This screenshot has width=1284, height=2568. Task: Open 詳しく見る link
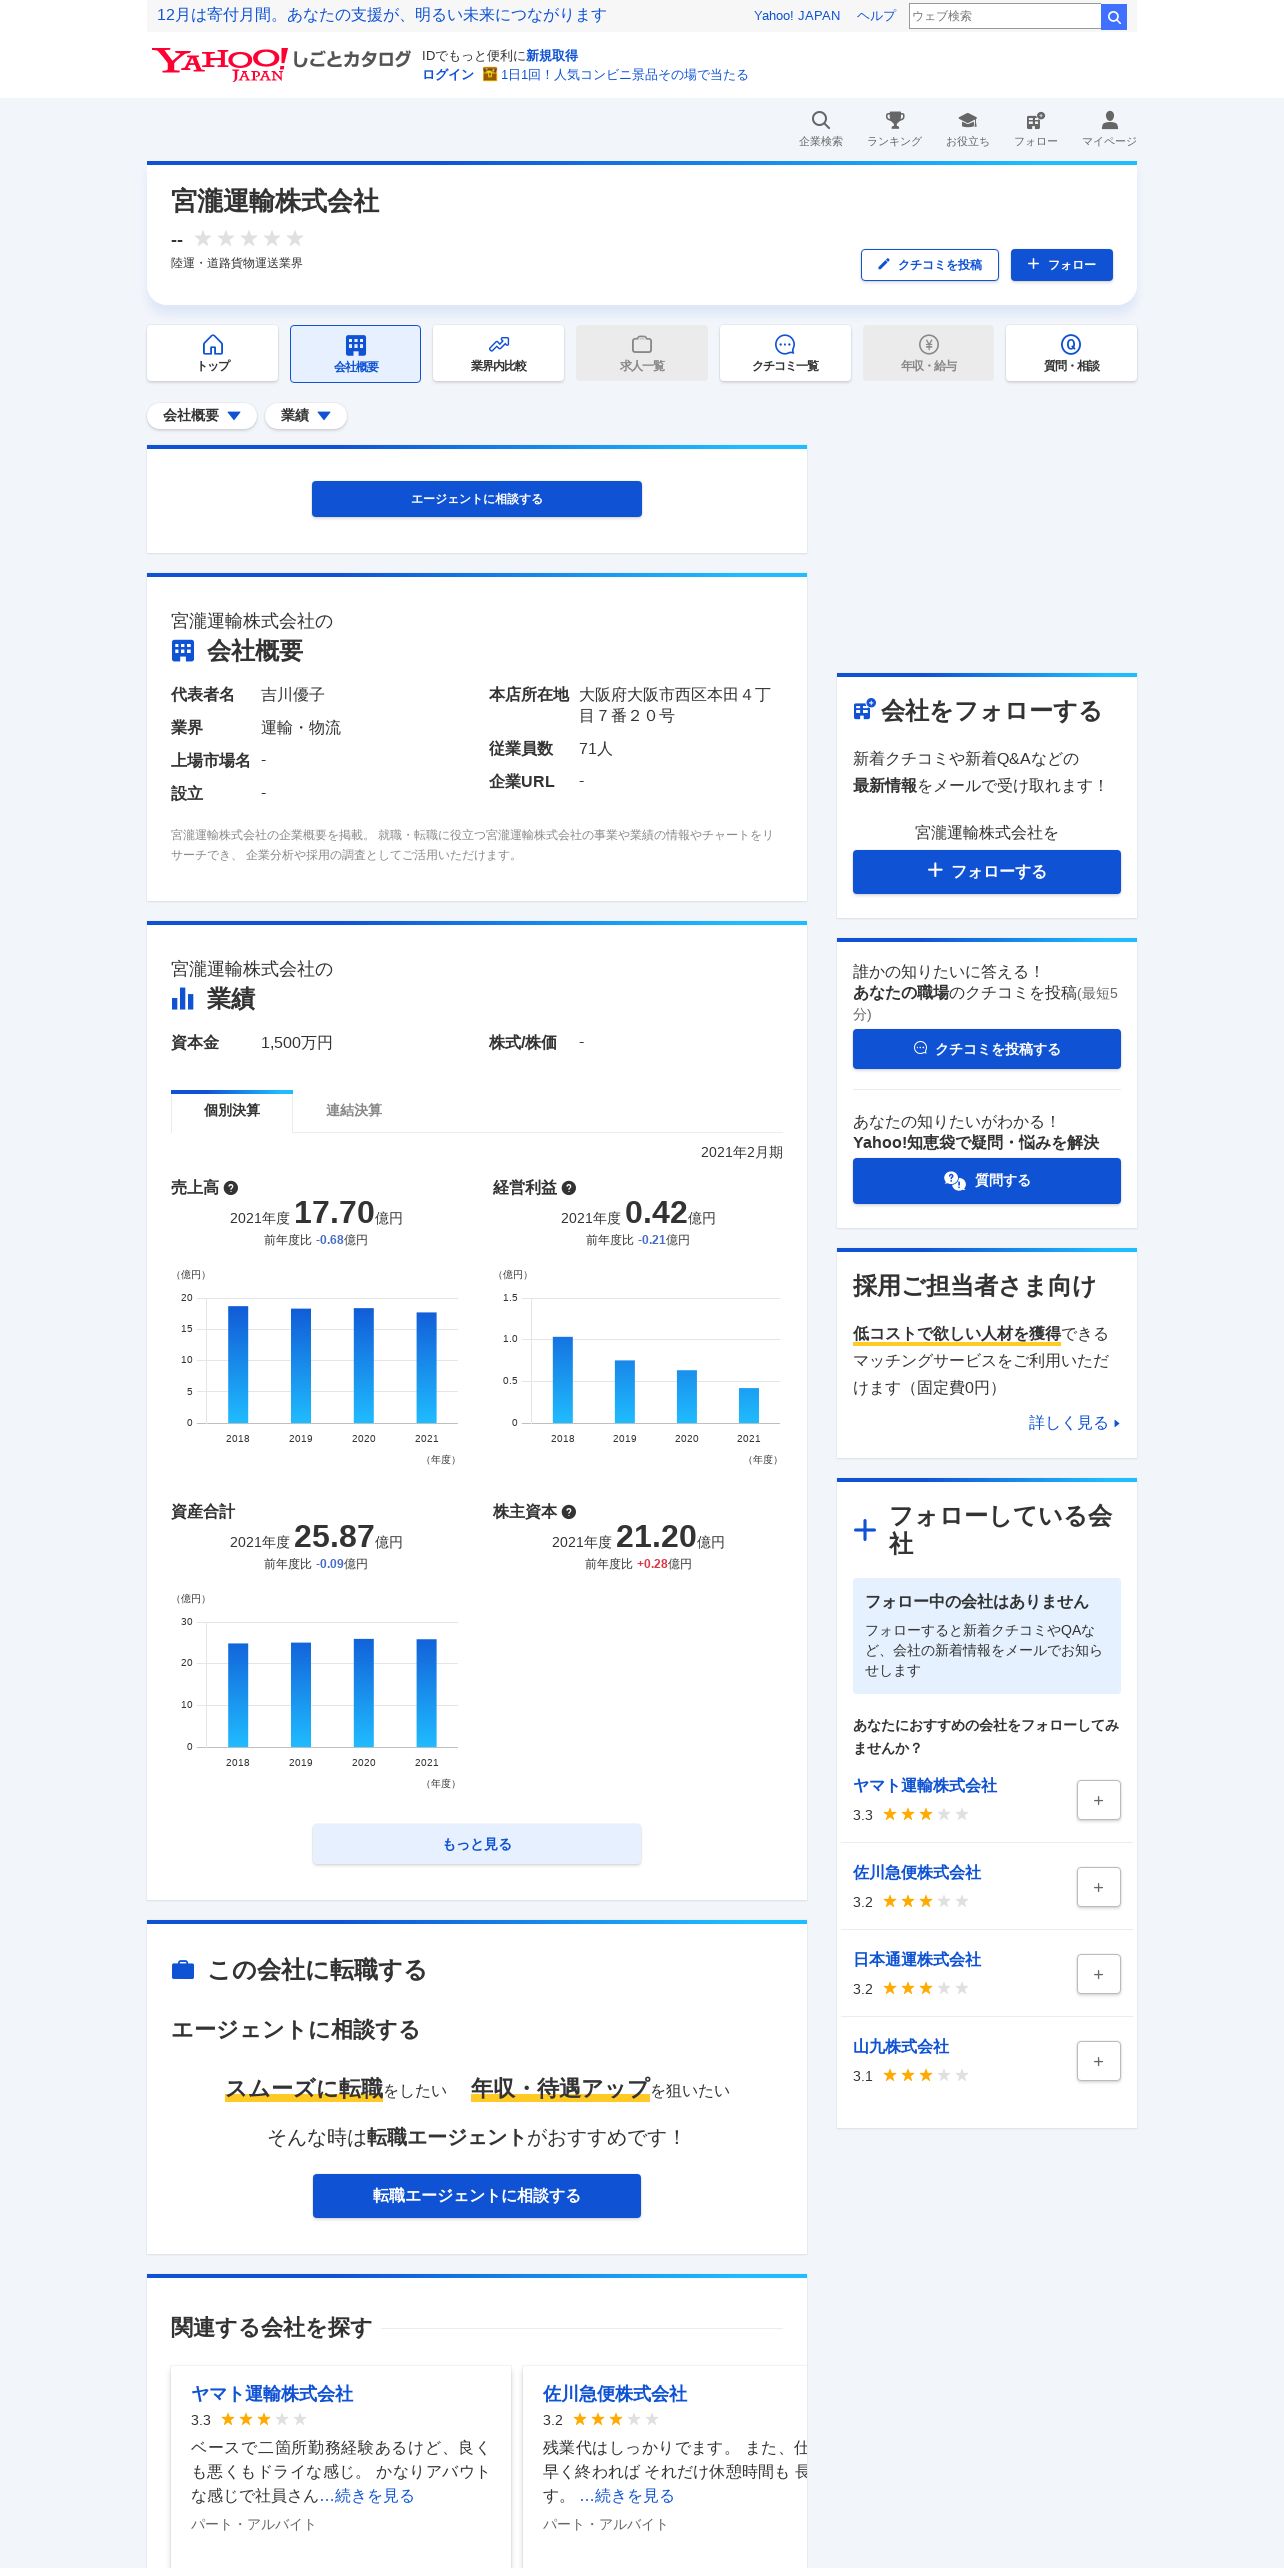click(1074, 1423)
